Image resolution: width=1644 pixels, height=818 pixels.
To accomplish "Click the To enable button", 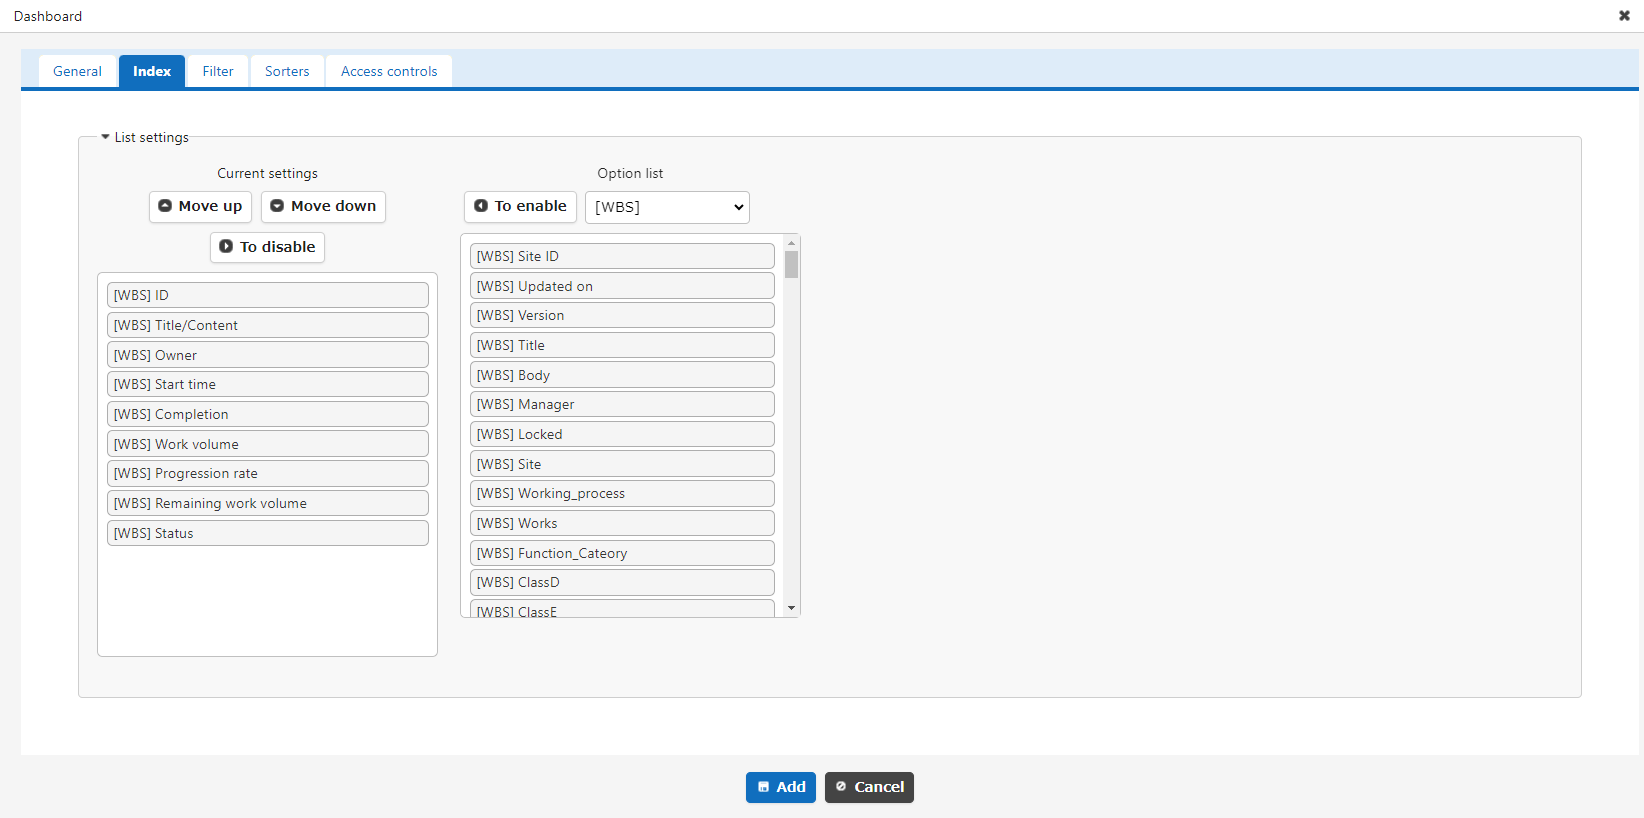I will [x=520, y=206].
